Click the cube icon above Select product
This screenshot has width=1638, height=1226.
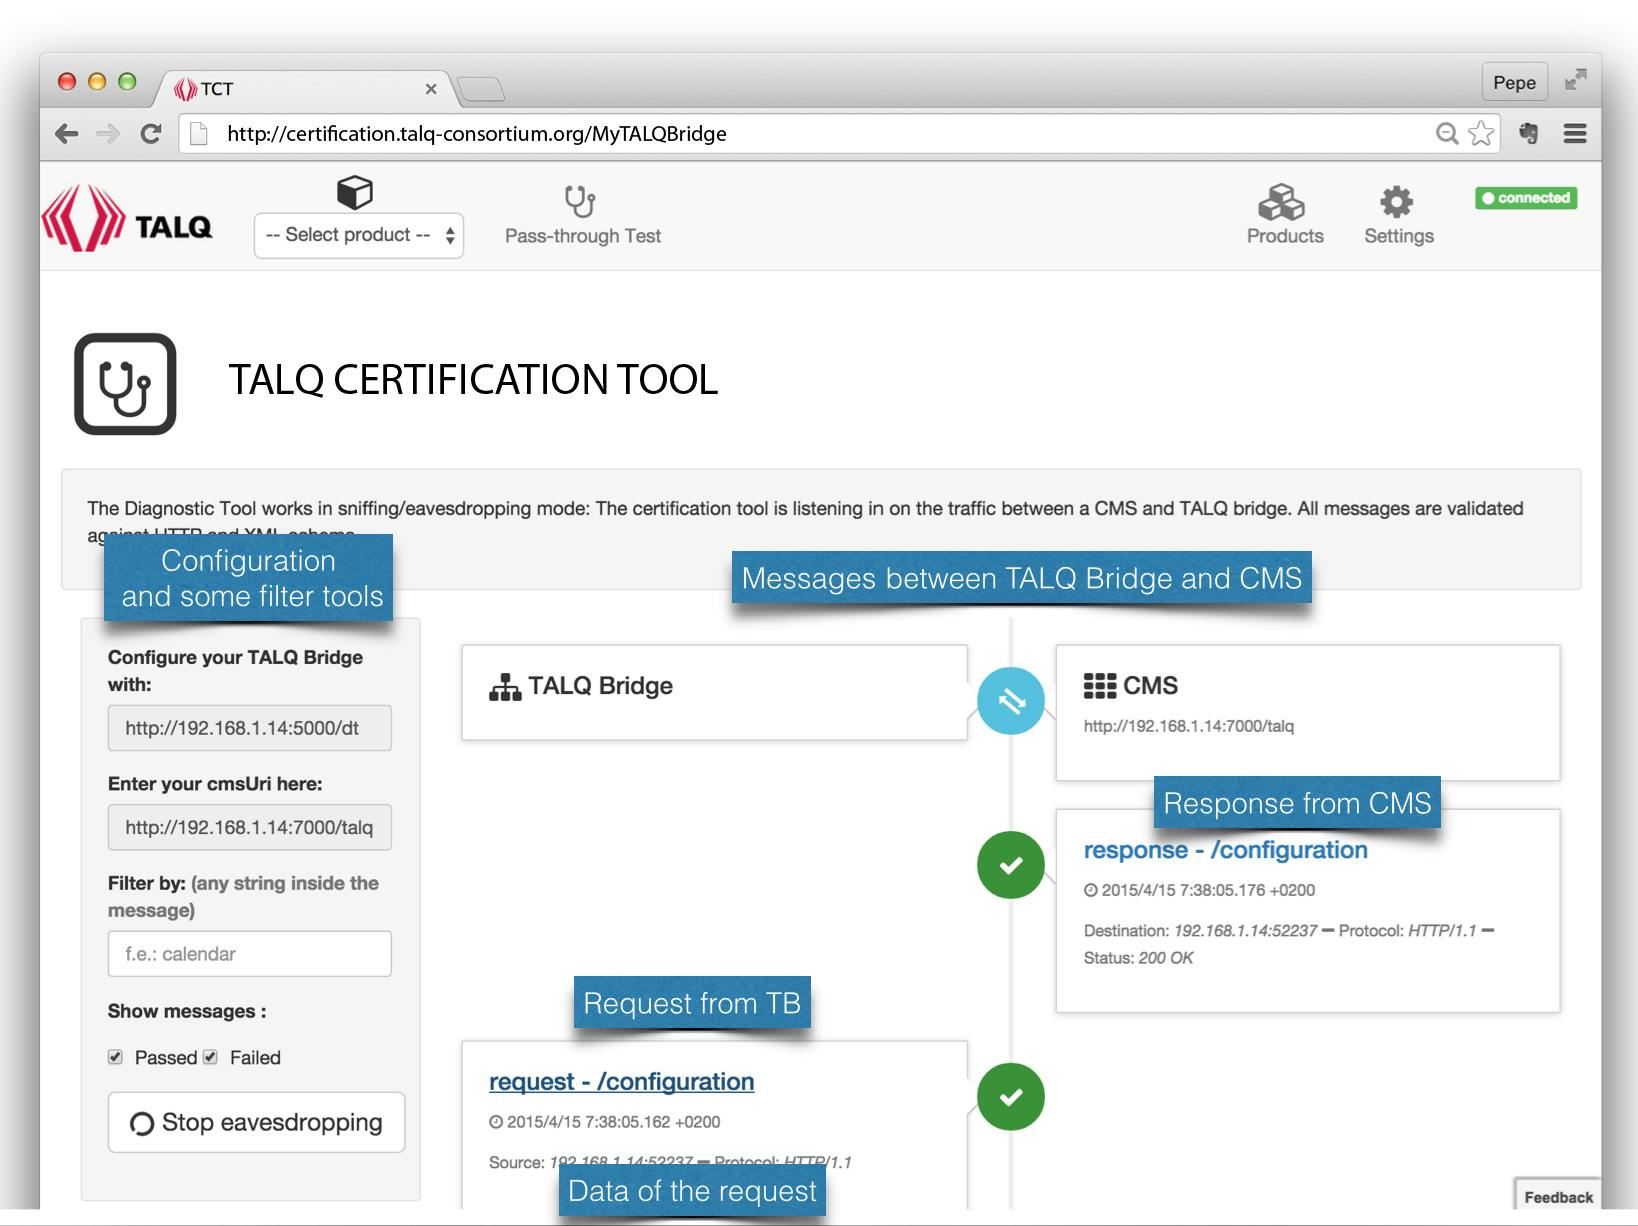click(357, 191)
